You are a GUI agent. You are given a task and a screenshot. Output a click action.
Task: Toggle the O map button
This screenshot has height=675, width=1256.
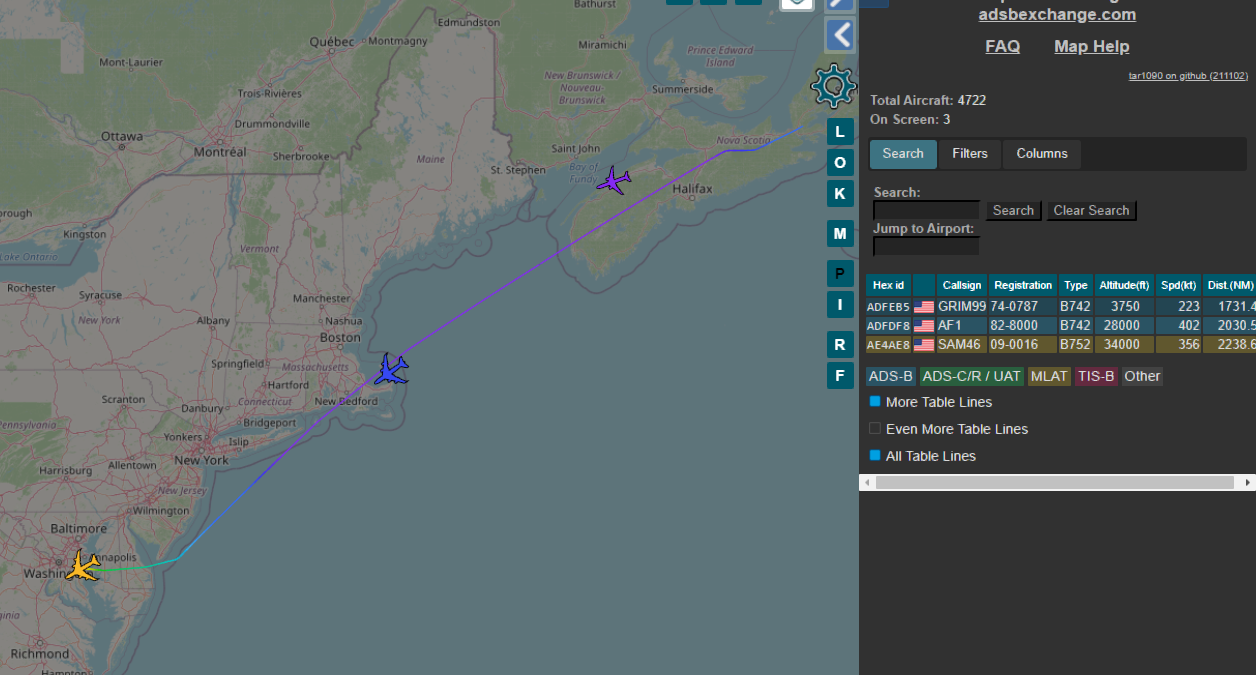tap(840, 162)
